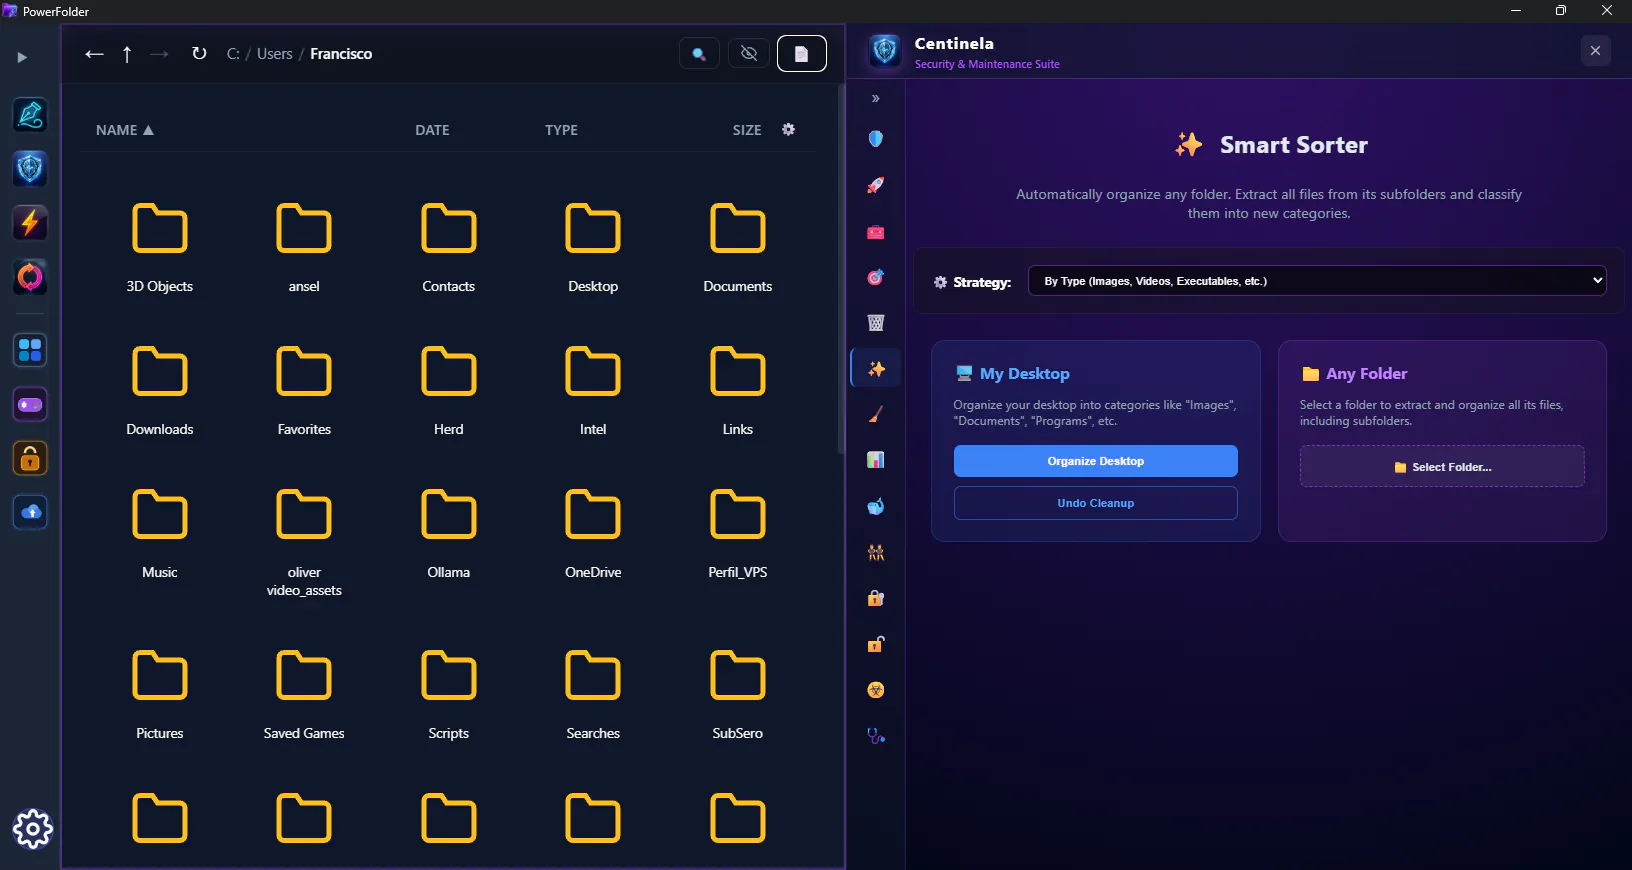Select the Smart Sorter sparkle tab in Centinela
Viewport: 1632px width, 870px height.
click(x=876, y=368)
